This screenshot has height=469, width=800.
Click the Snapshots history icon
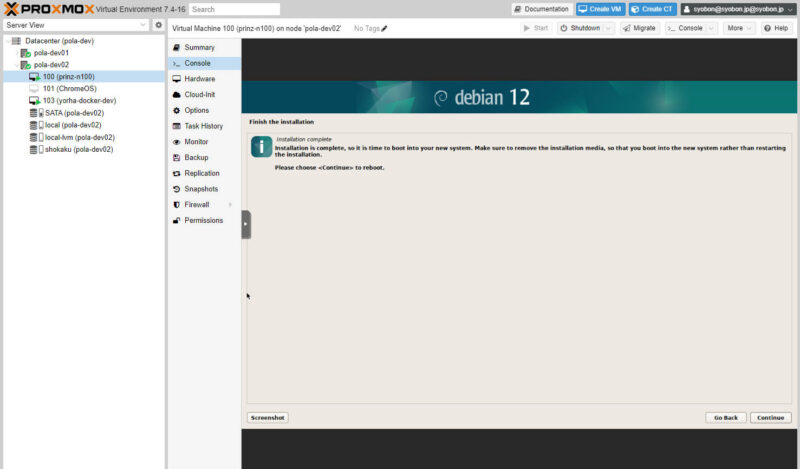point(177,189)
